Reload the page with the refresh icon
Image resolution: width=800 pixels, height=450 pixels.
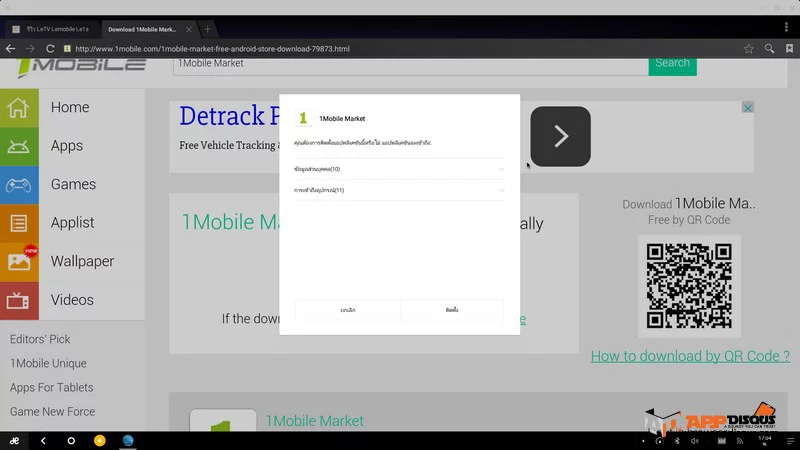pos(50,48)
